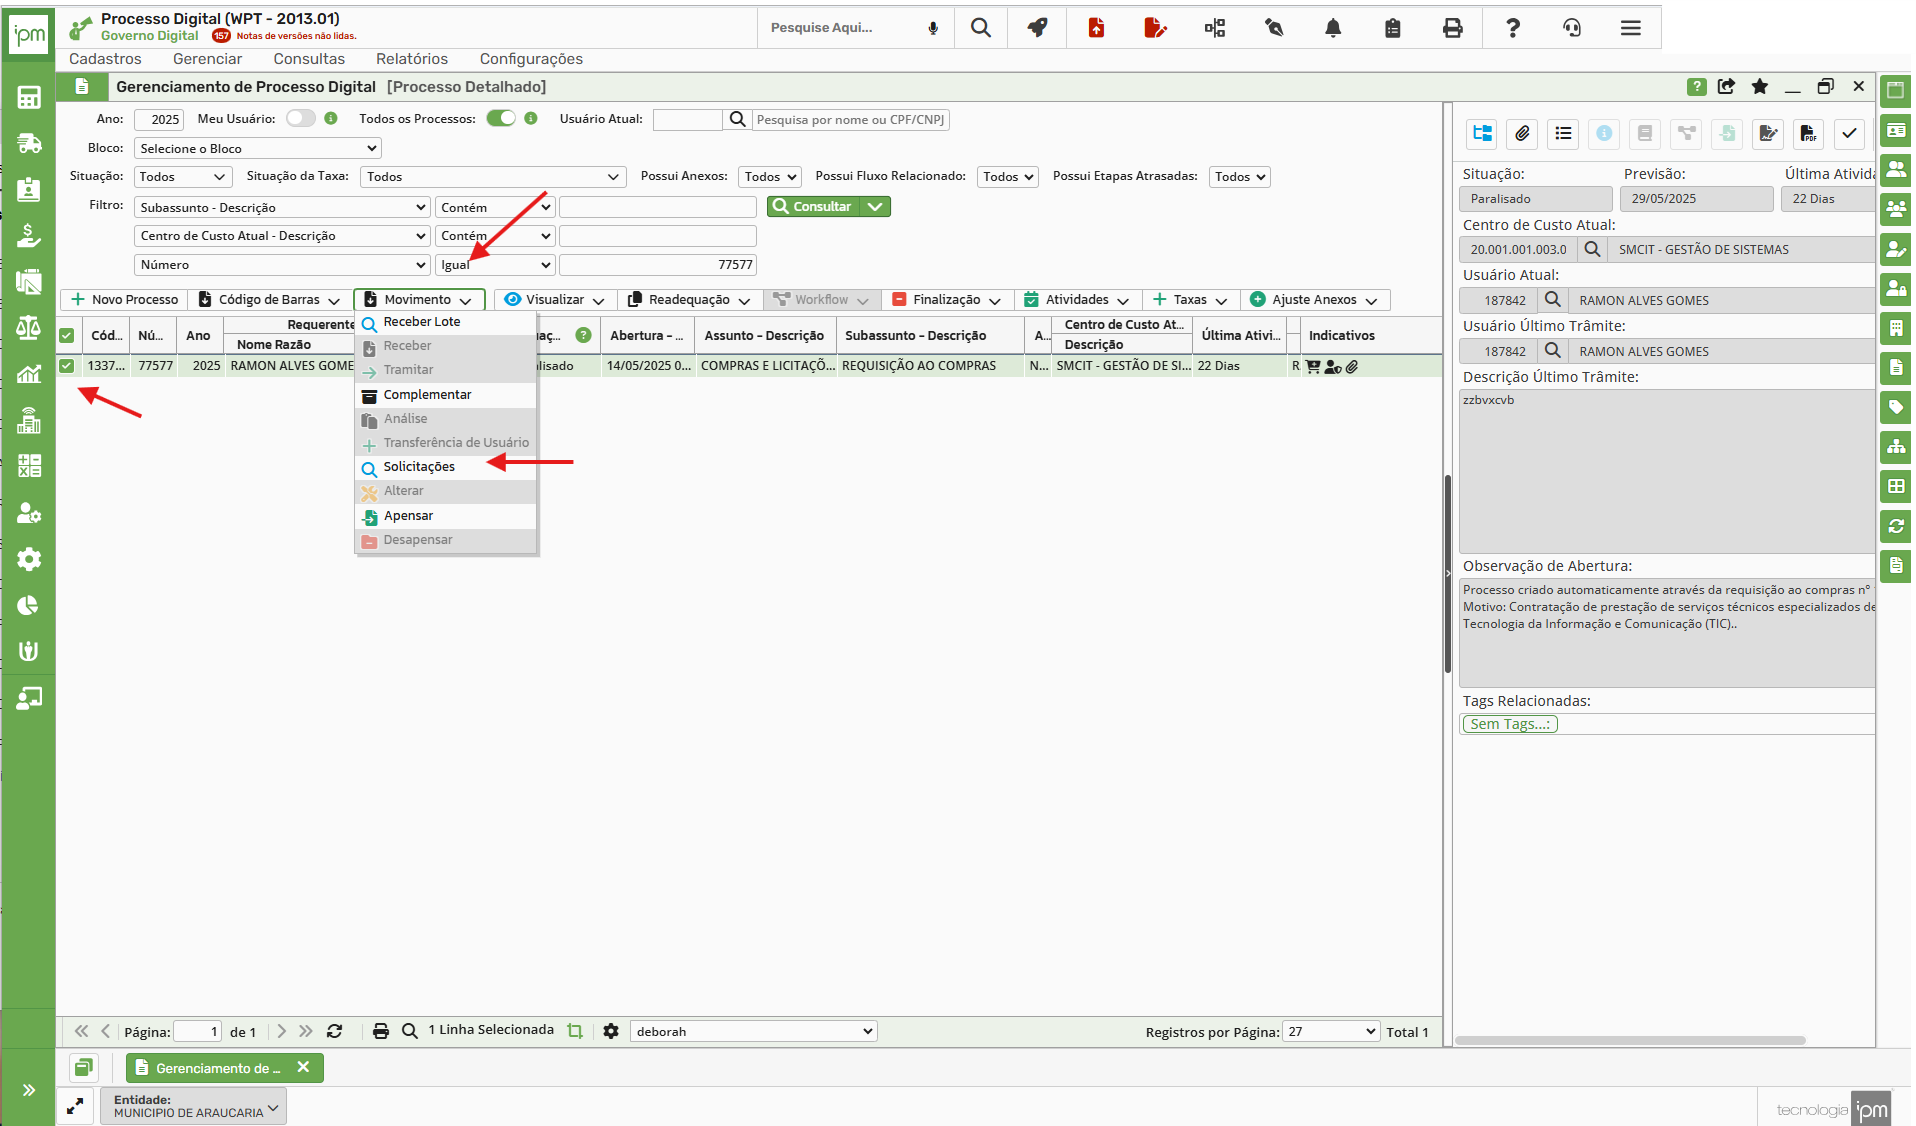The height and width of the screenshot is (1126, 1916).
Task: Click the detail panel horizontal scrollbar
Action: [1630, 1041]
